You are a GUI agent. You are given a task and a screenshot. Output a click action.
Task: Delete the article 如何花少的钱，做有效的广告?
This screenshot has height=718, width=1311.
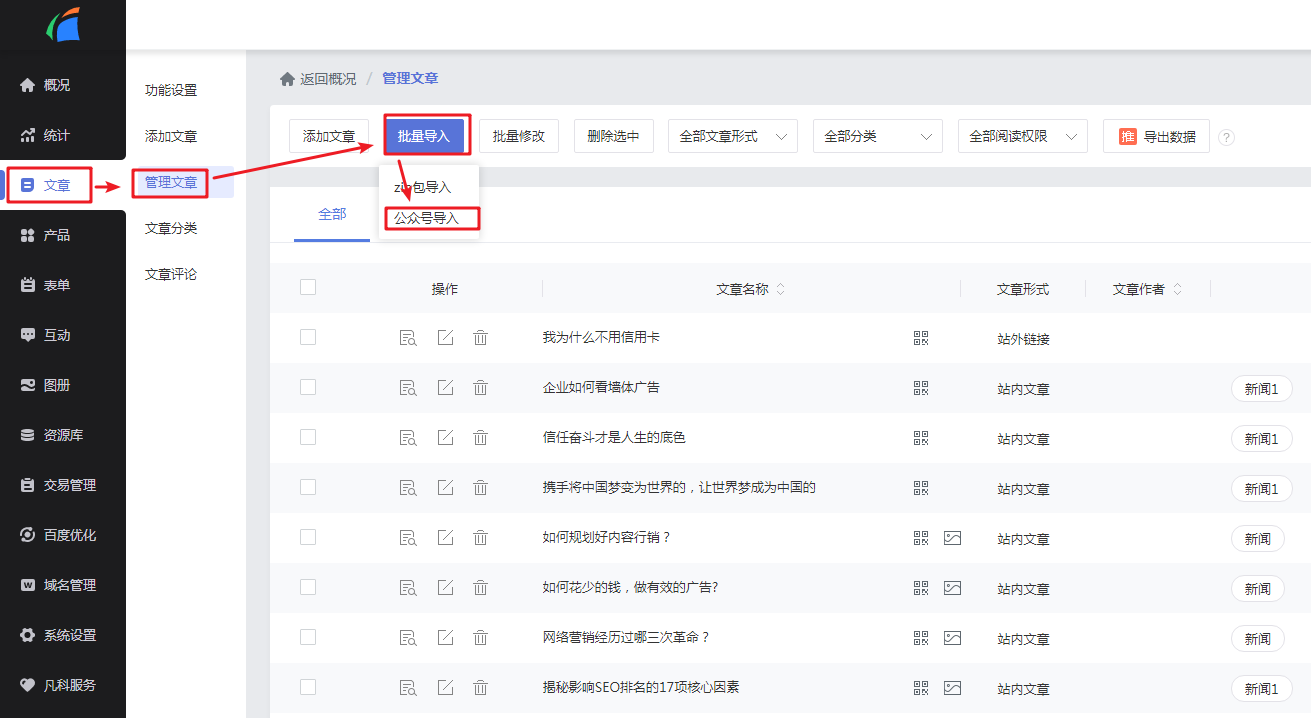coord(480,588)
